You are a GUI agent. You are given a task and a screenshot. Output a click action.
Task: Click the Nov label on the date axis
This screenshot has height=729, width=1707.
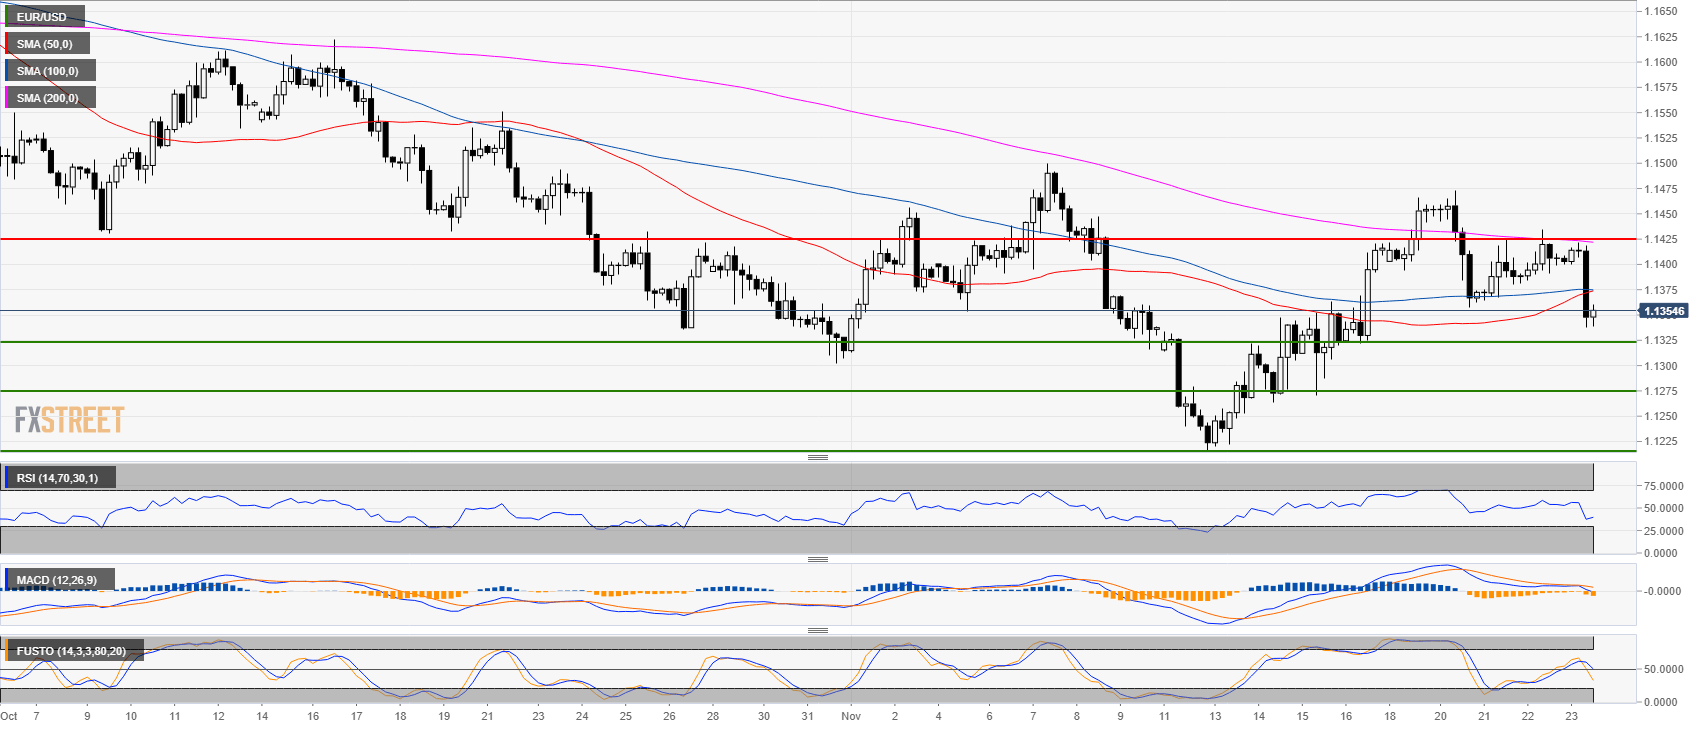[851, 716]
